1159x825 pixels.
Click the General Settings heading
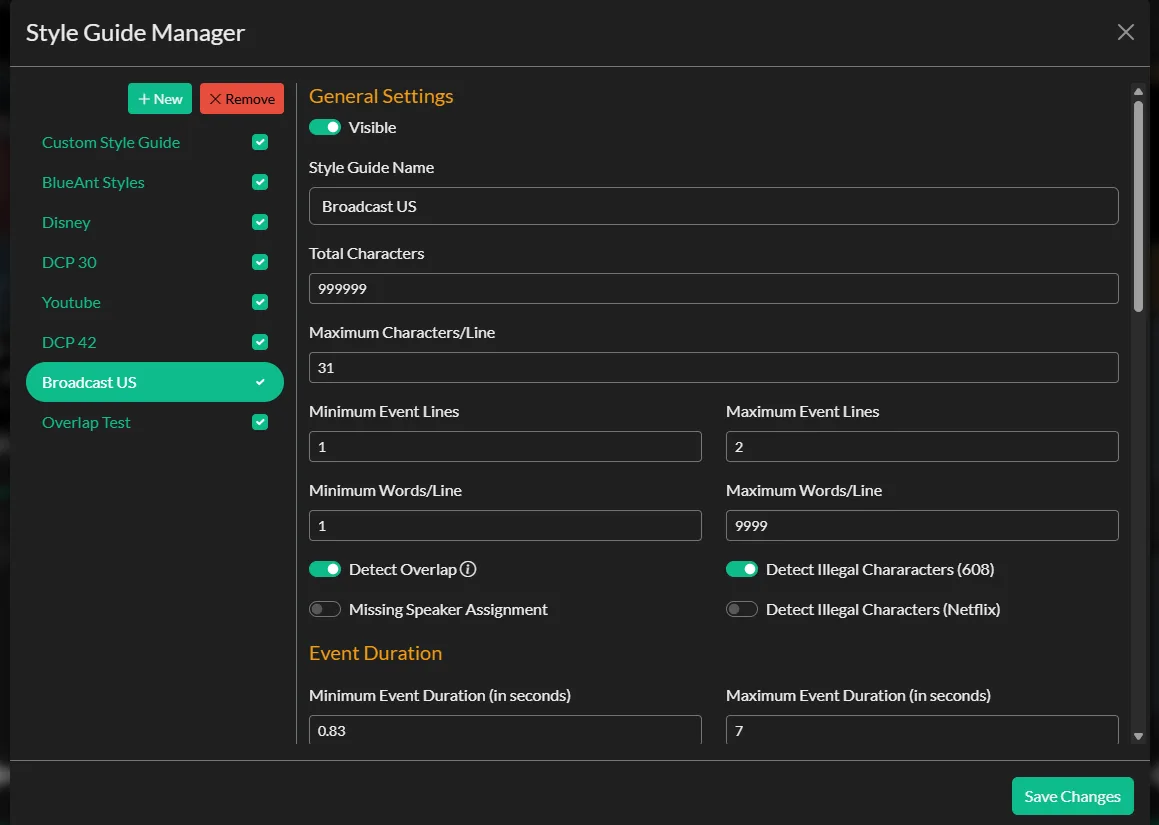pyautogui.click(x=381, y=96)
